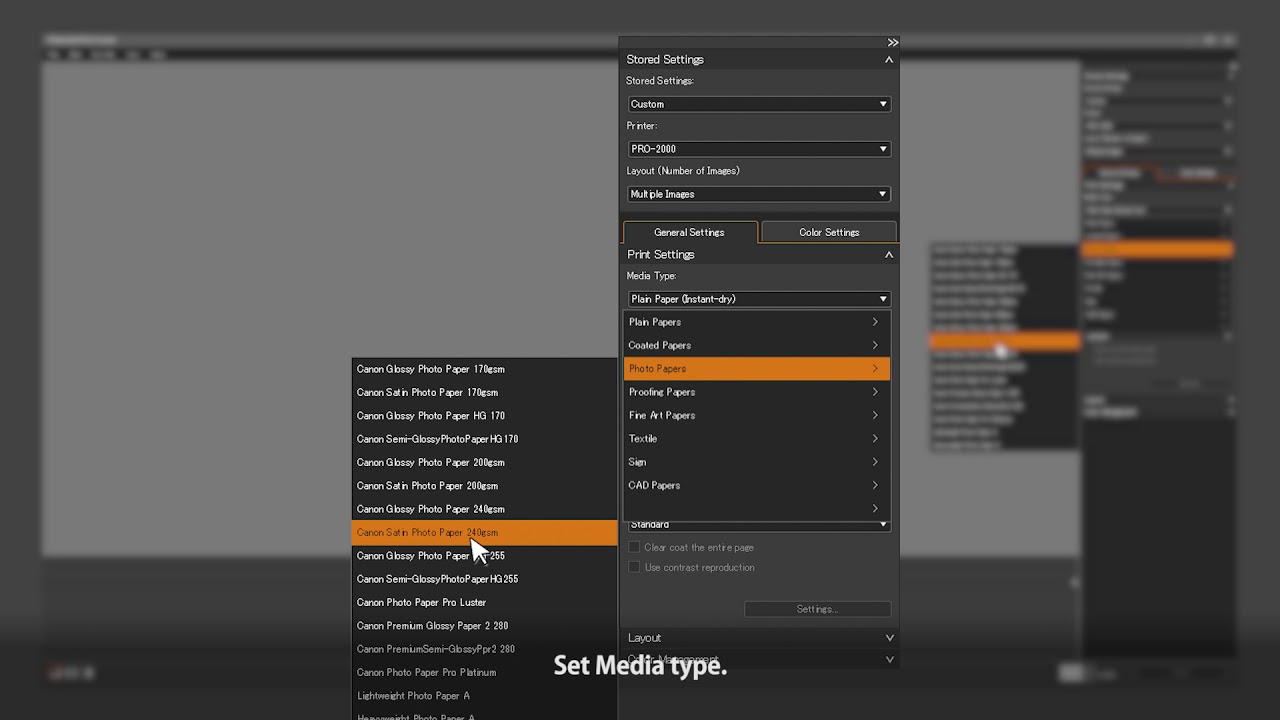The height and width of the screenshot is (720, 1280).
Task: Switch to the Color Settings tab
Action: click(829, 232)
